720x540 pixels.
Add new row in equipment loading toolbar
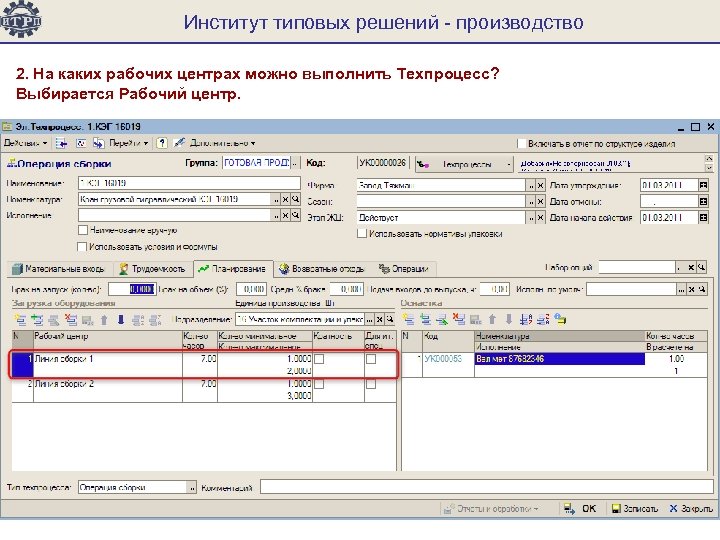[x=20, y=320]
